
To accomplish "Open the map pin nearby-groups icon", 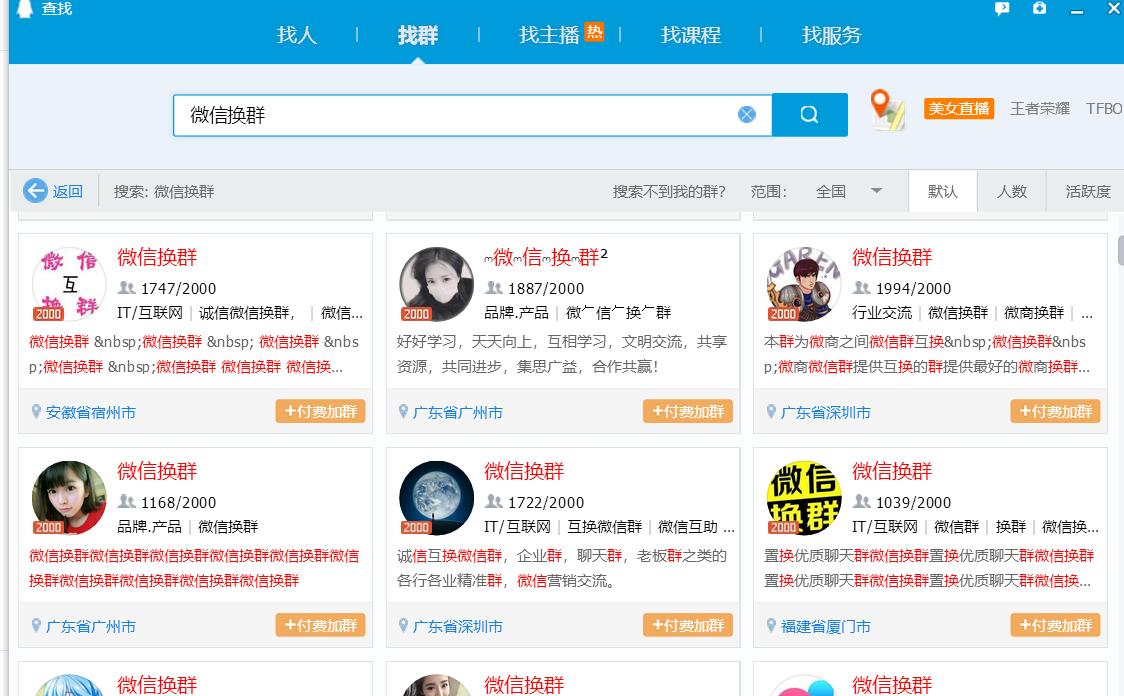I will pyautogui.click(x=887, y=110).
